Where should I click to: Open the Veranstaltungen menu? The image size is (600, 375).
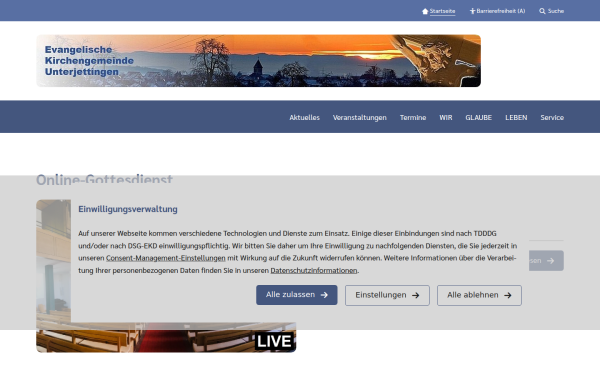tap(359, 117)
